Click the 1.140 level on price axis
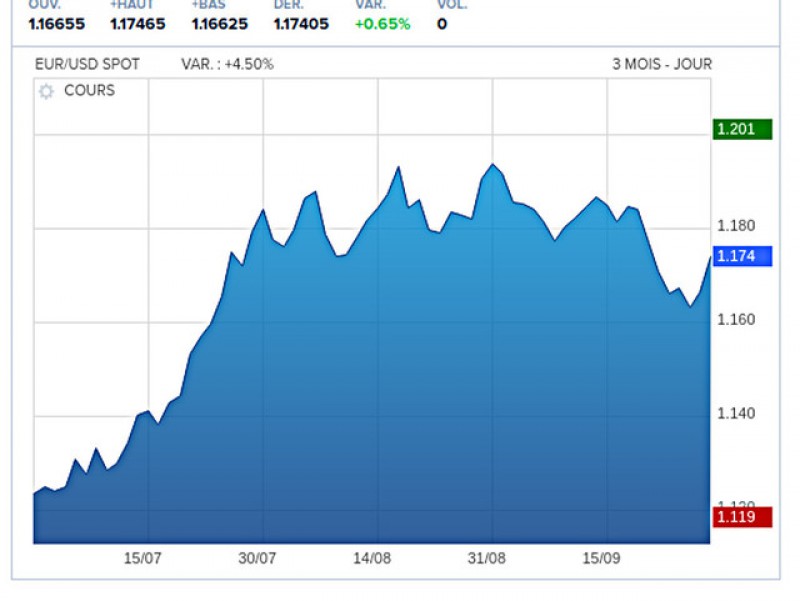The width and height of the screenshot is (800, 601). click(x=735, y=413)
